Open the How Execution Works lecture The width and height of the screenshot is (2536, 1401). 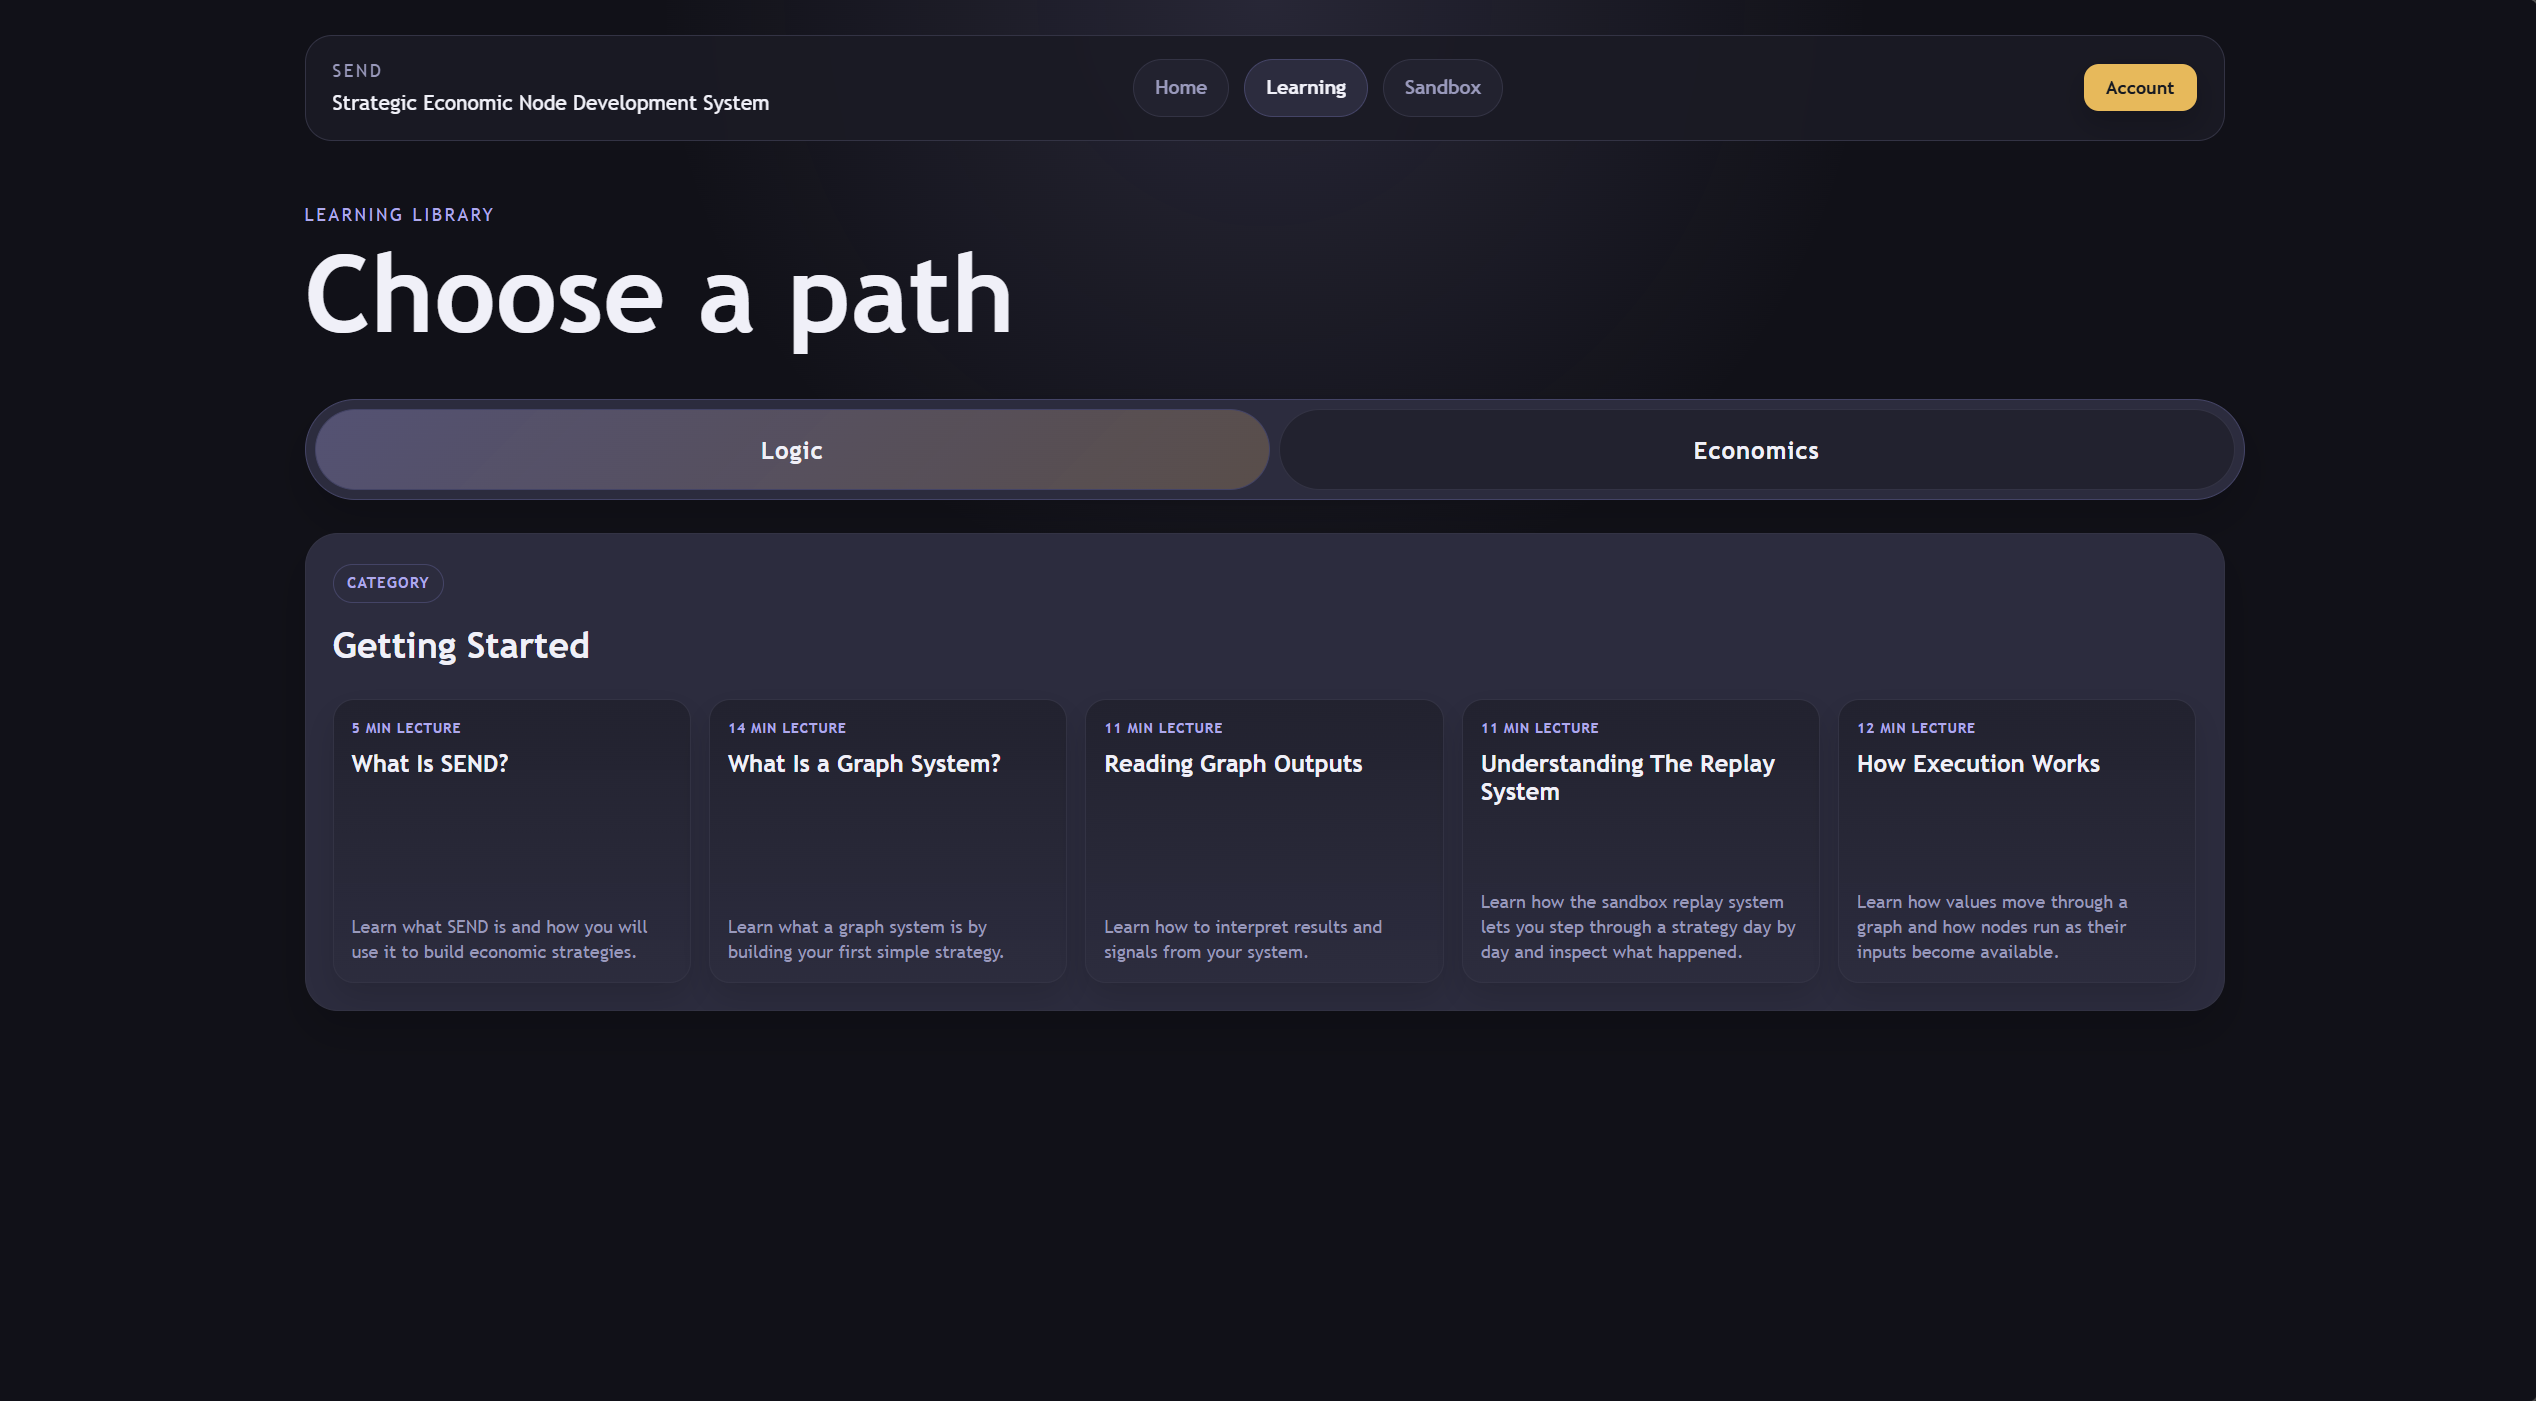coord(2016,840)
